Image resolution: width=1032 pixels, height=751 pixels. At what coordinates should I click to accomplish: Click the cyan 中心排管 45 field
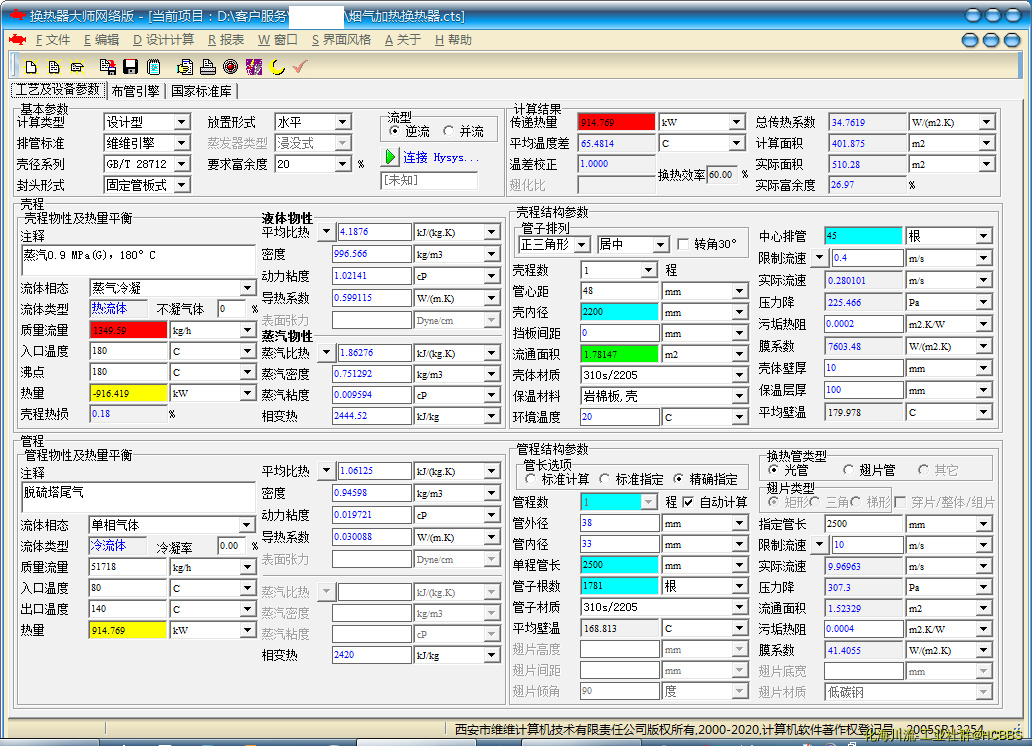[863, 236]
